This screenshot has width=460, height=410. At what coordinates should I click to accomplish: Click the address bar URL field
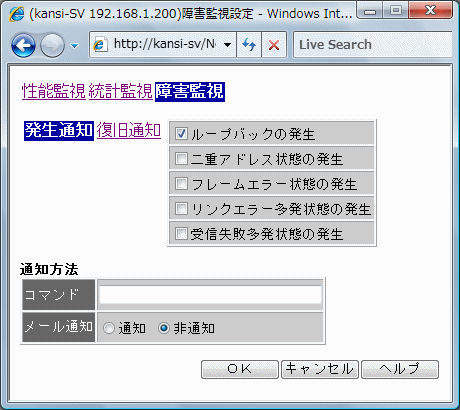coord(164,44)
